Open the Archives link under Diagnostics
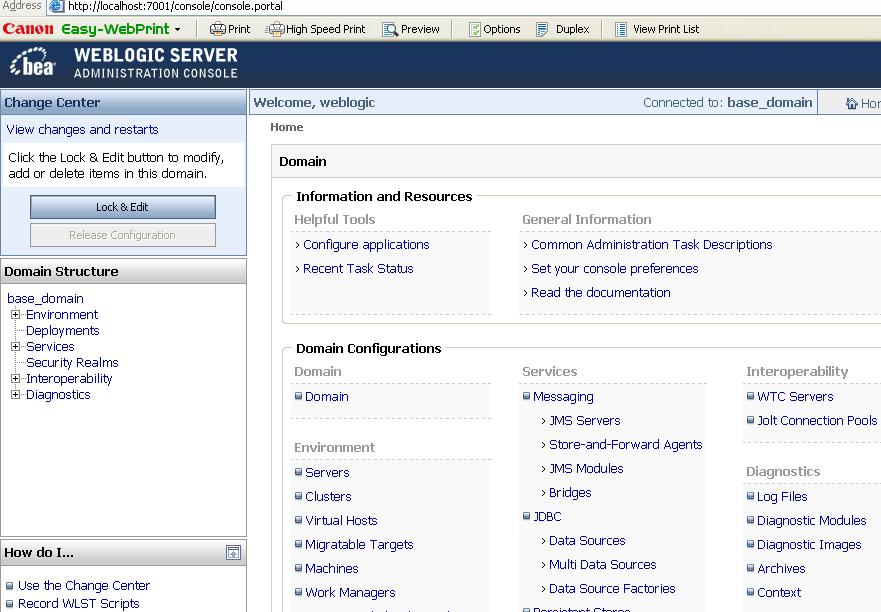Viewport: 881px width, 612px height. coord(781,569)
